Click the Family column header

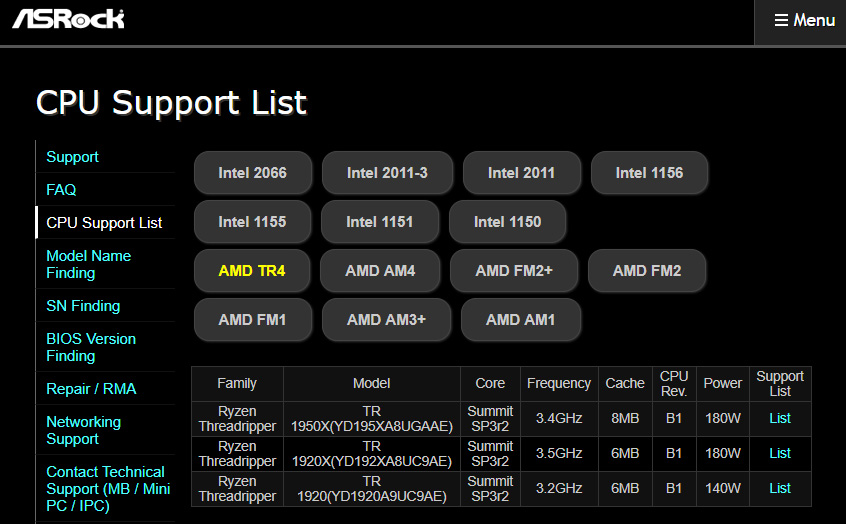coord(237,384)
